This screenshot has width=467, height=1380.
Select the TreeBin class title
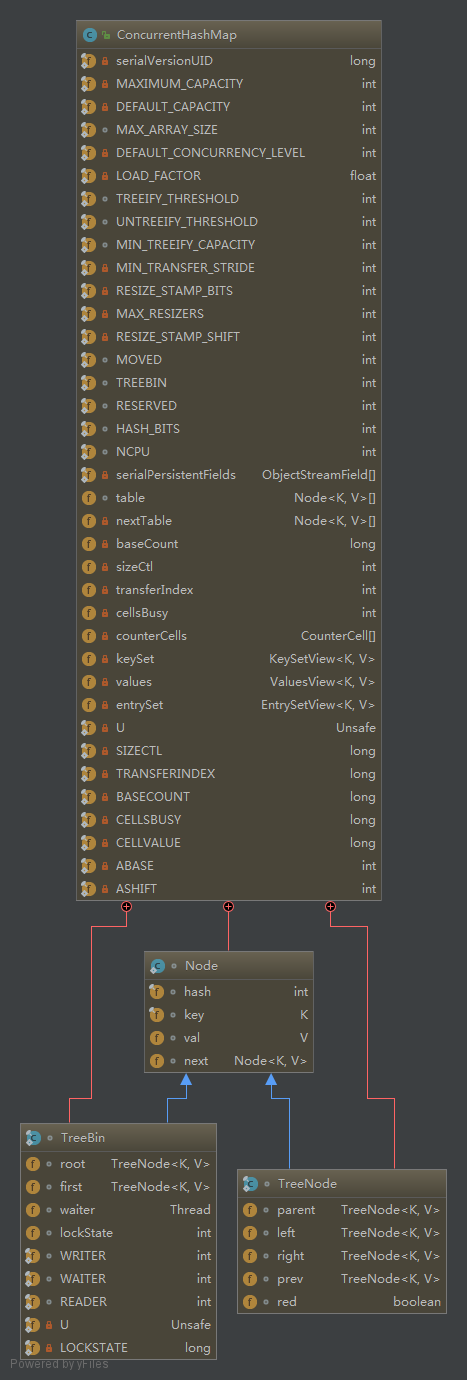point(83,1138)
